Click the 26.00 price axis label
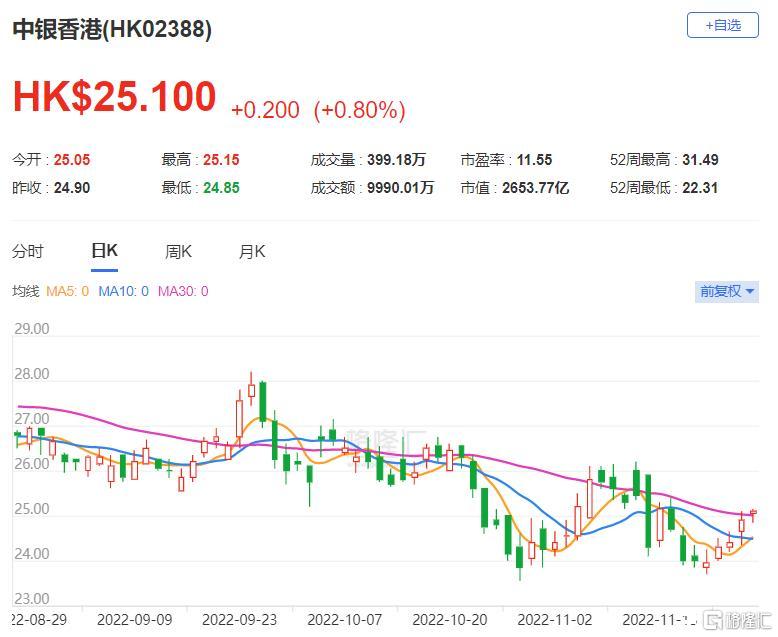Viewport: 778px width, 637px height. coord(32,464)
